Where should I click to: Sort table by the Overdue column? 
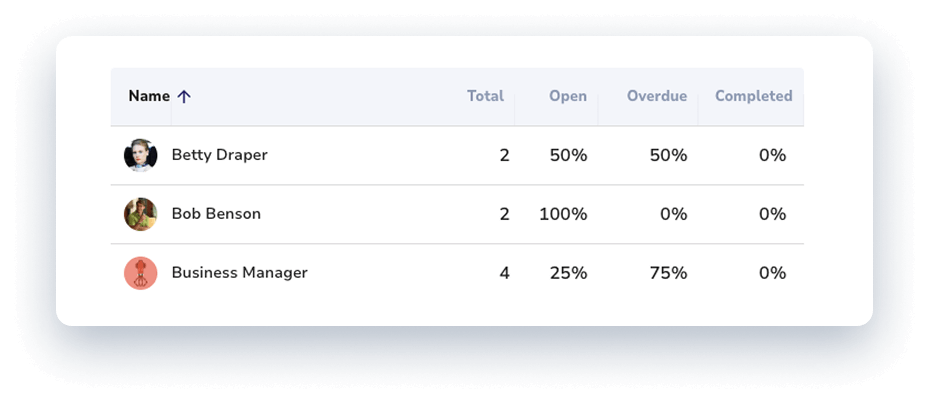pos(656,97)
